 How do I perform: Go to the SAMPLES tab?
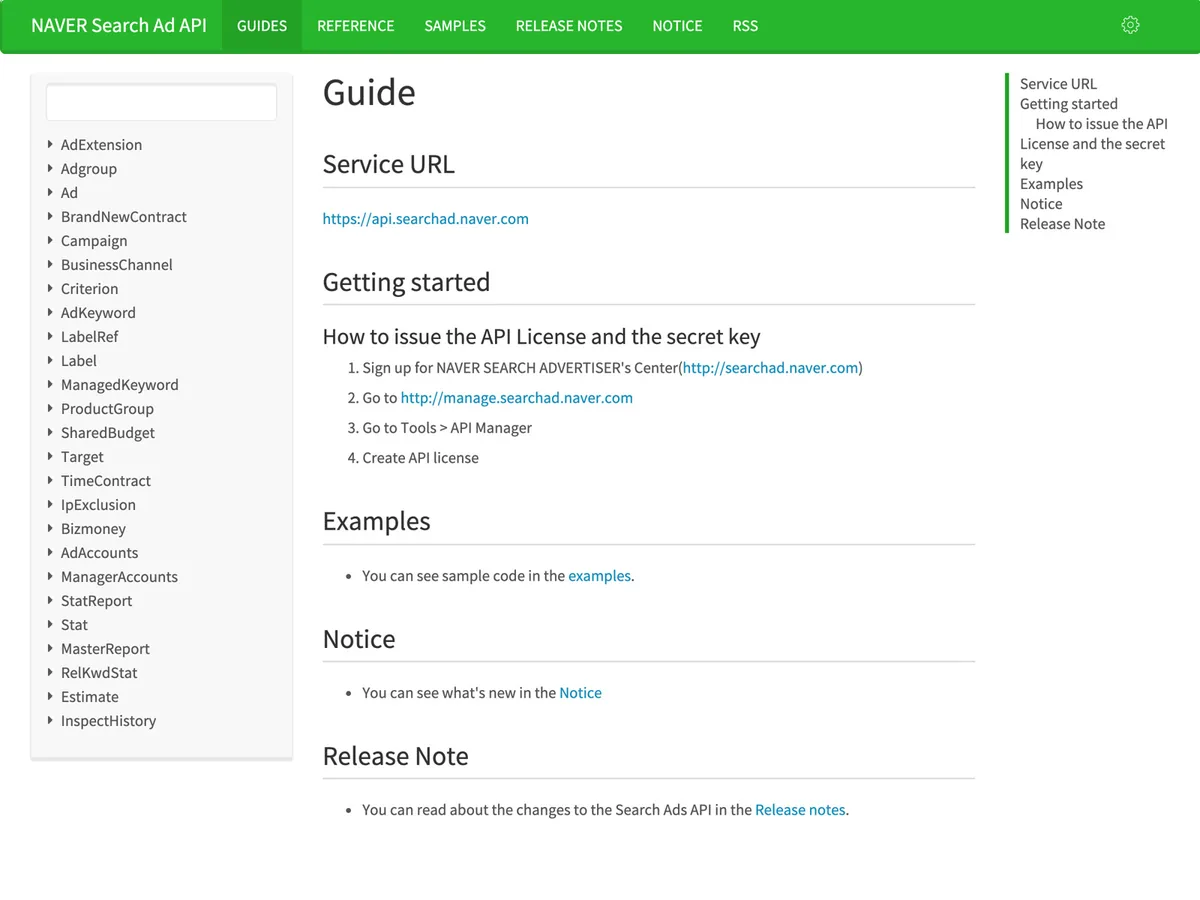tap(455, 26)
